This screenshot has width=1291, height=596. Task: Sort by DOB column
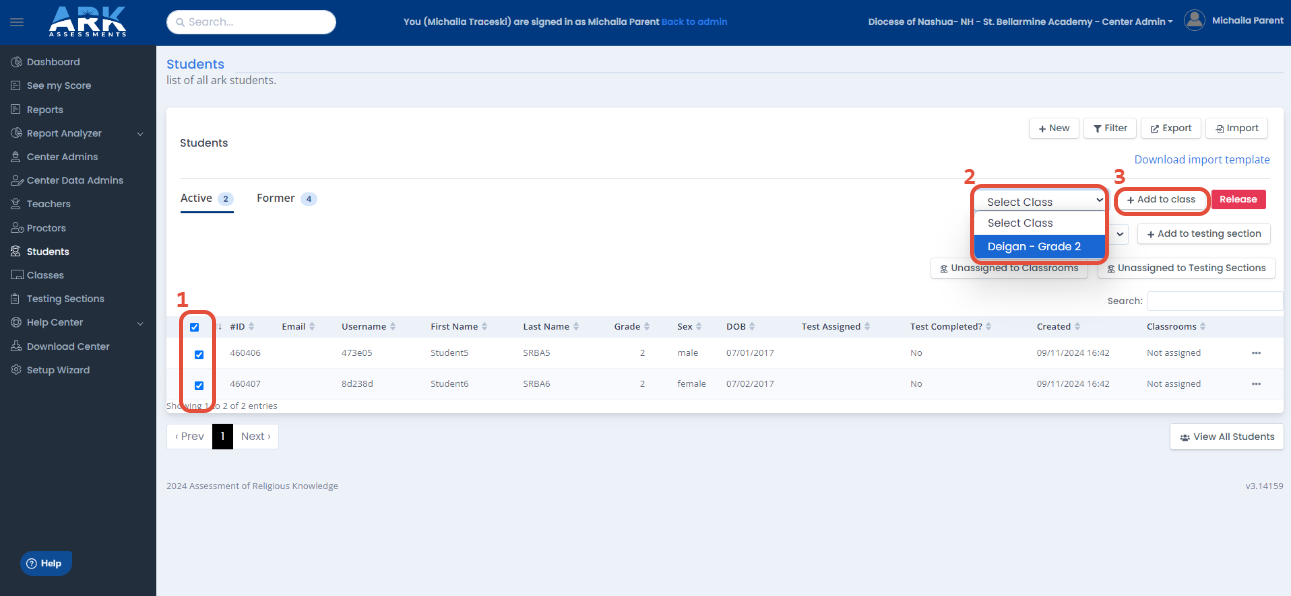(742, 327)
